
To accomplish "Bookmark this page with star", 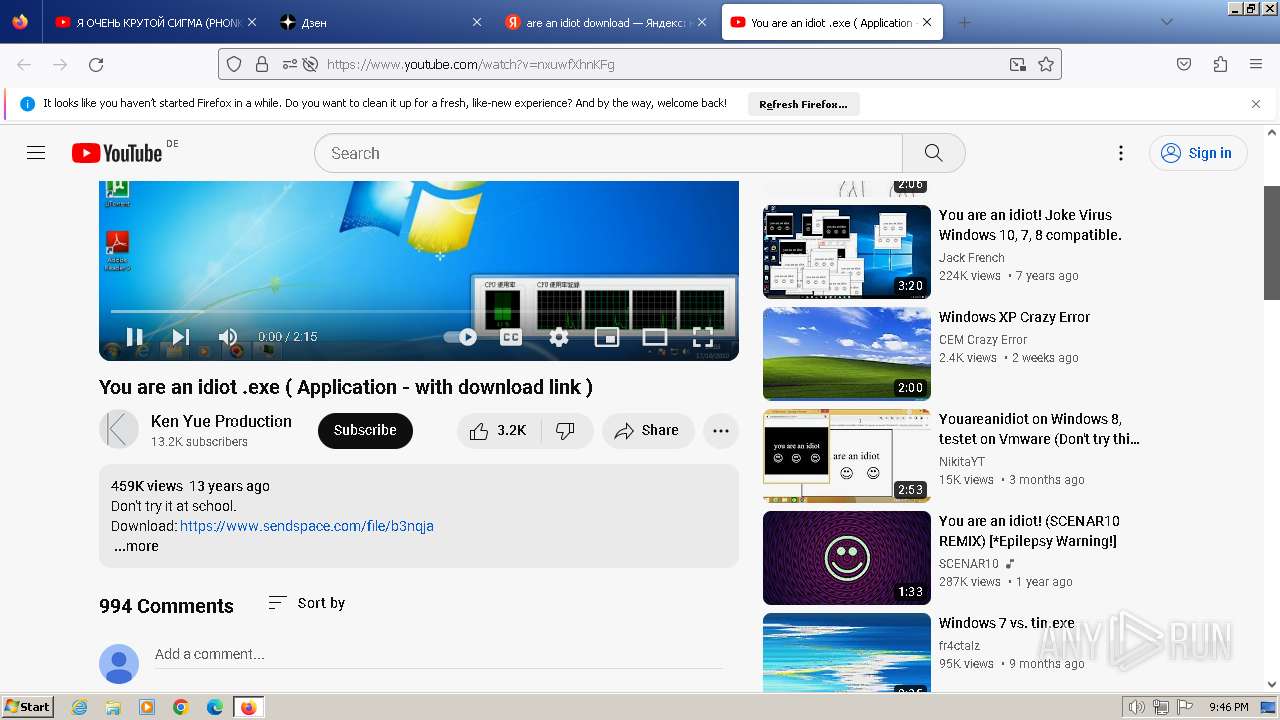I will click(x=1046, y=64).
